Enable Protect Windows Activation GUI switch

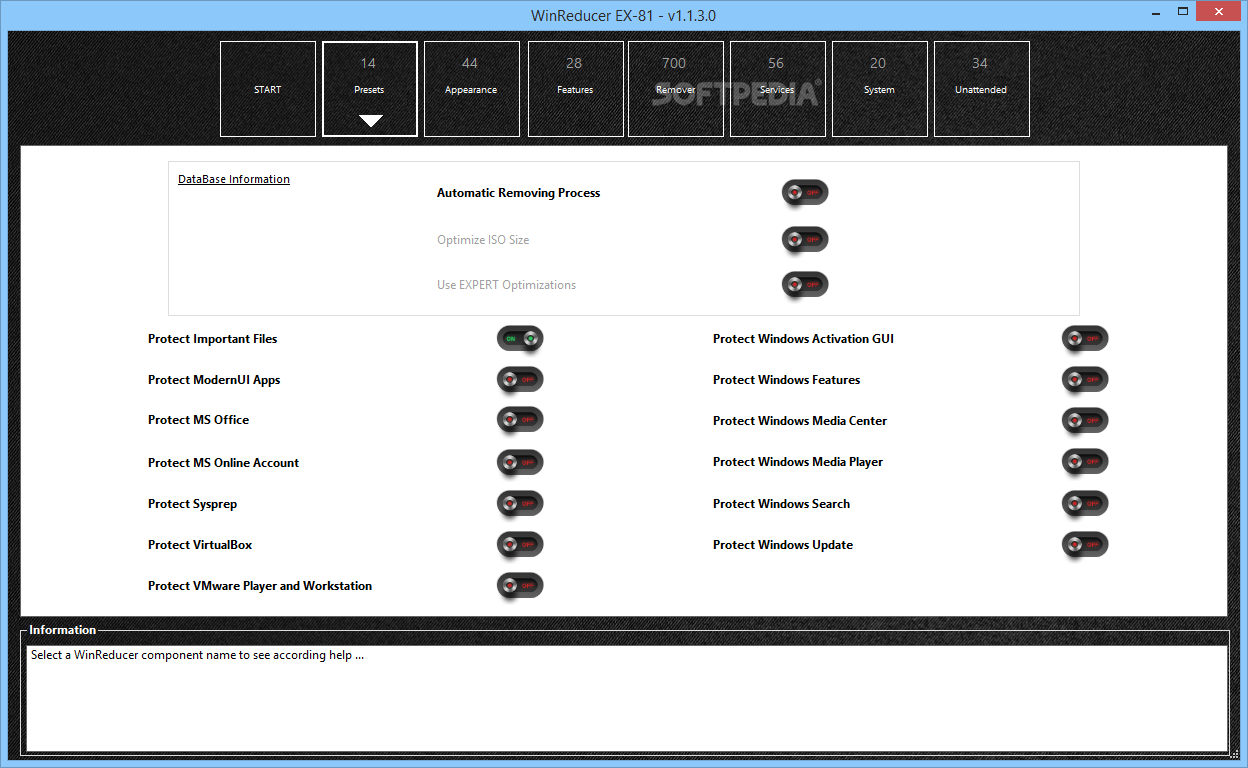pos(1085,339)
